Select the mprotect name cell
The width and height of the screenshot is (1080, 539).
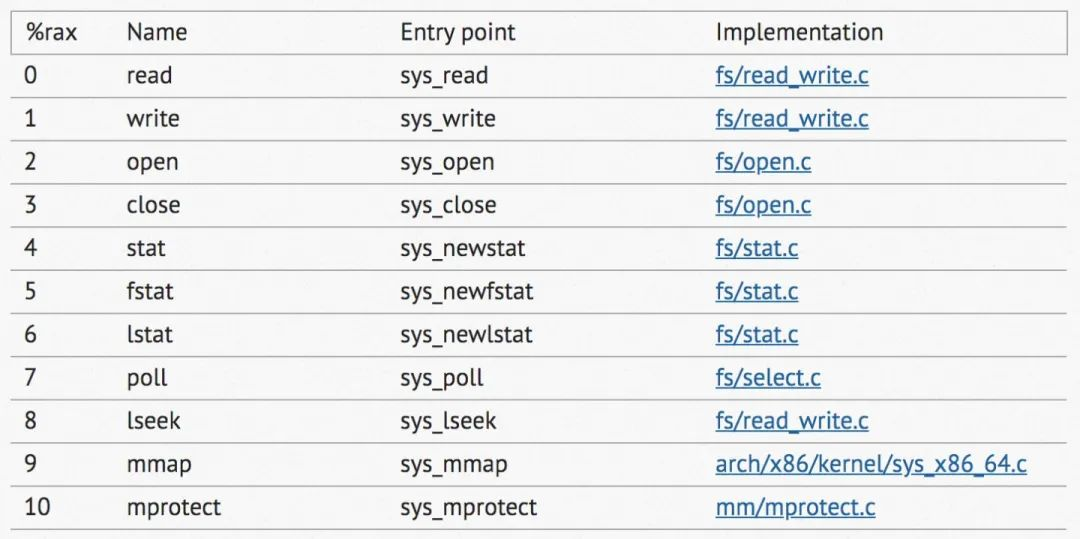point(173,507)
